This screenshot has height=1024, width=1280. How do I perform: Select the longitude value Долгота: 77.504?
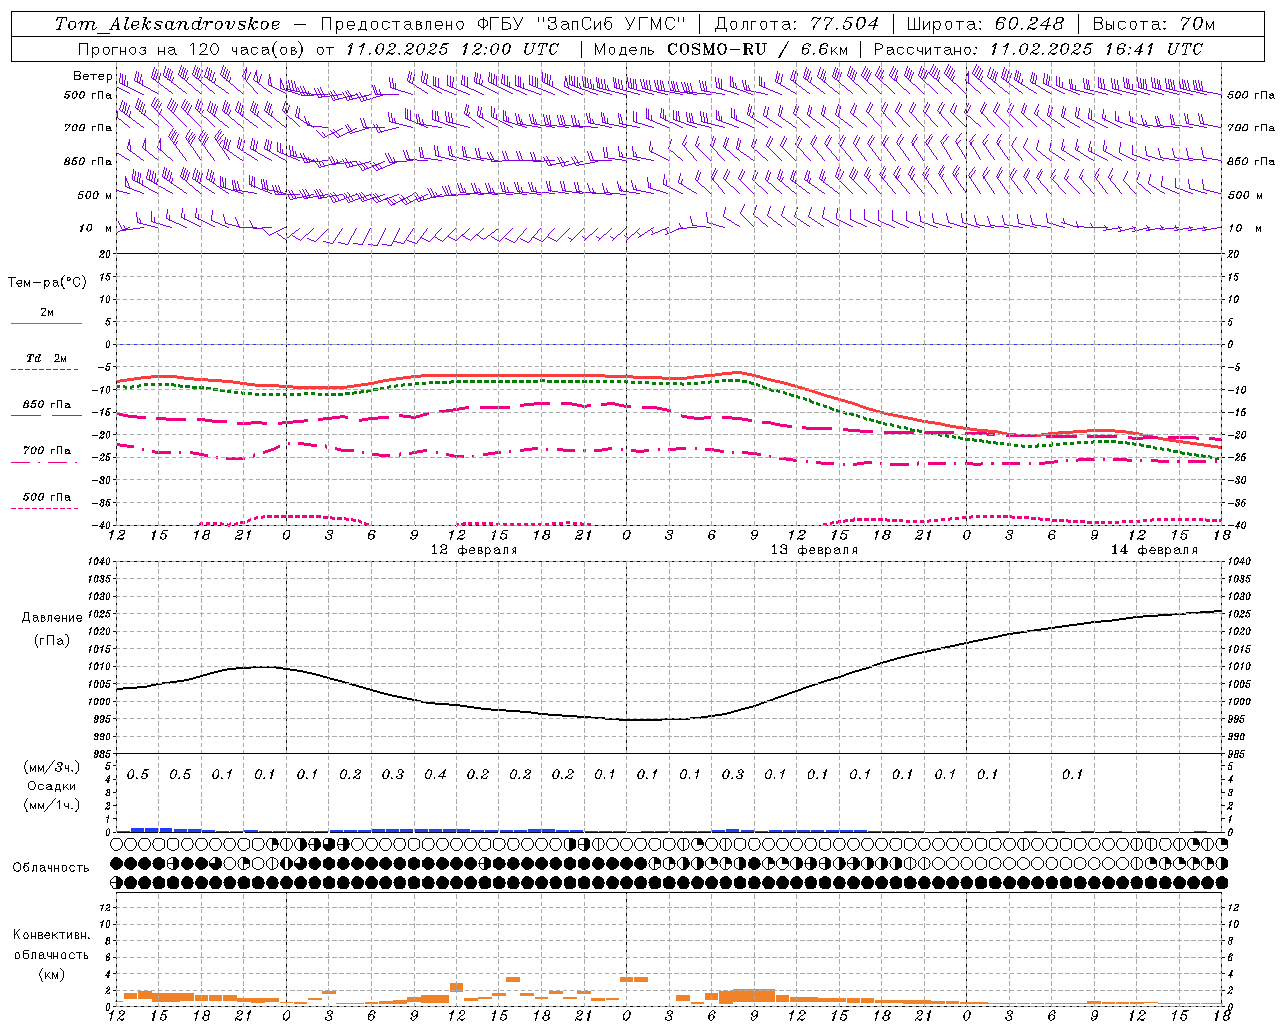(x=797, y=24)
